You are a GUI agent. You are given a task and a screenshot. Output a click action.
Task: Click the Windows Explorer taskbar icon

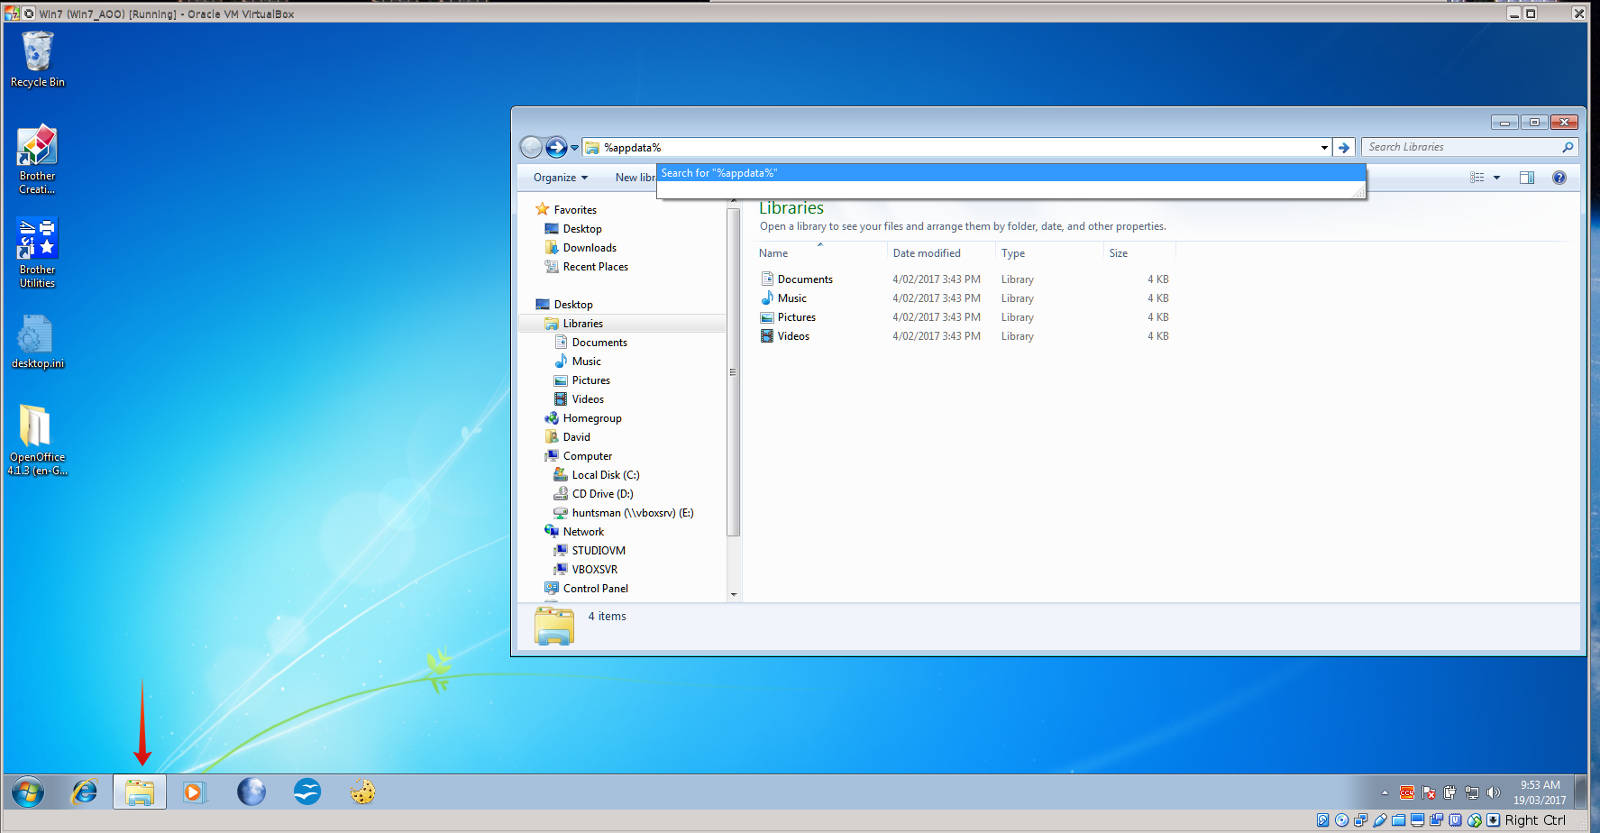139,793
